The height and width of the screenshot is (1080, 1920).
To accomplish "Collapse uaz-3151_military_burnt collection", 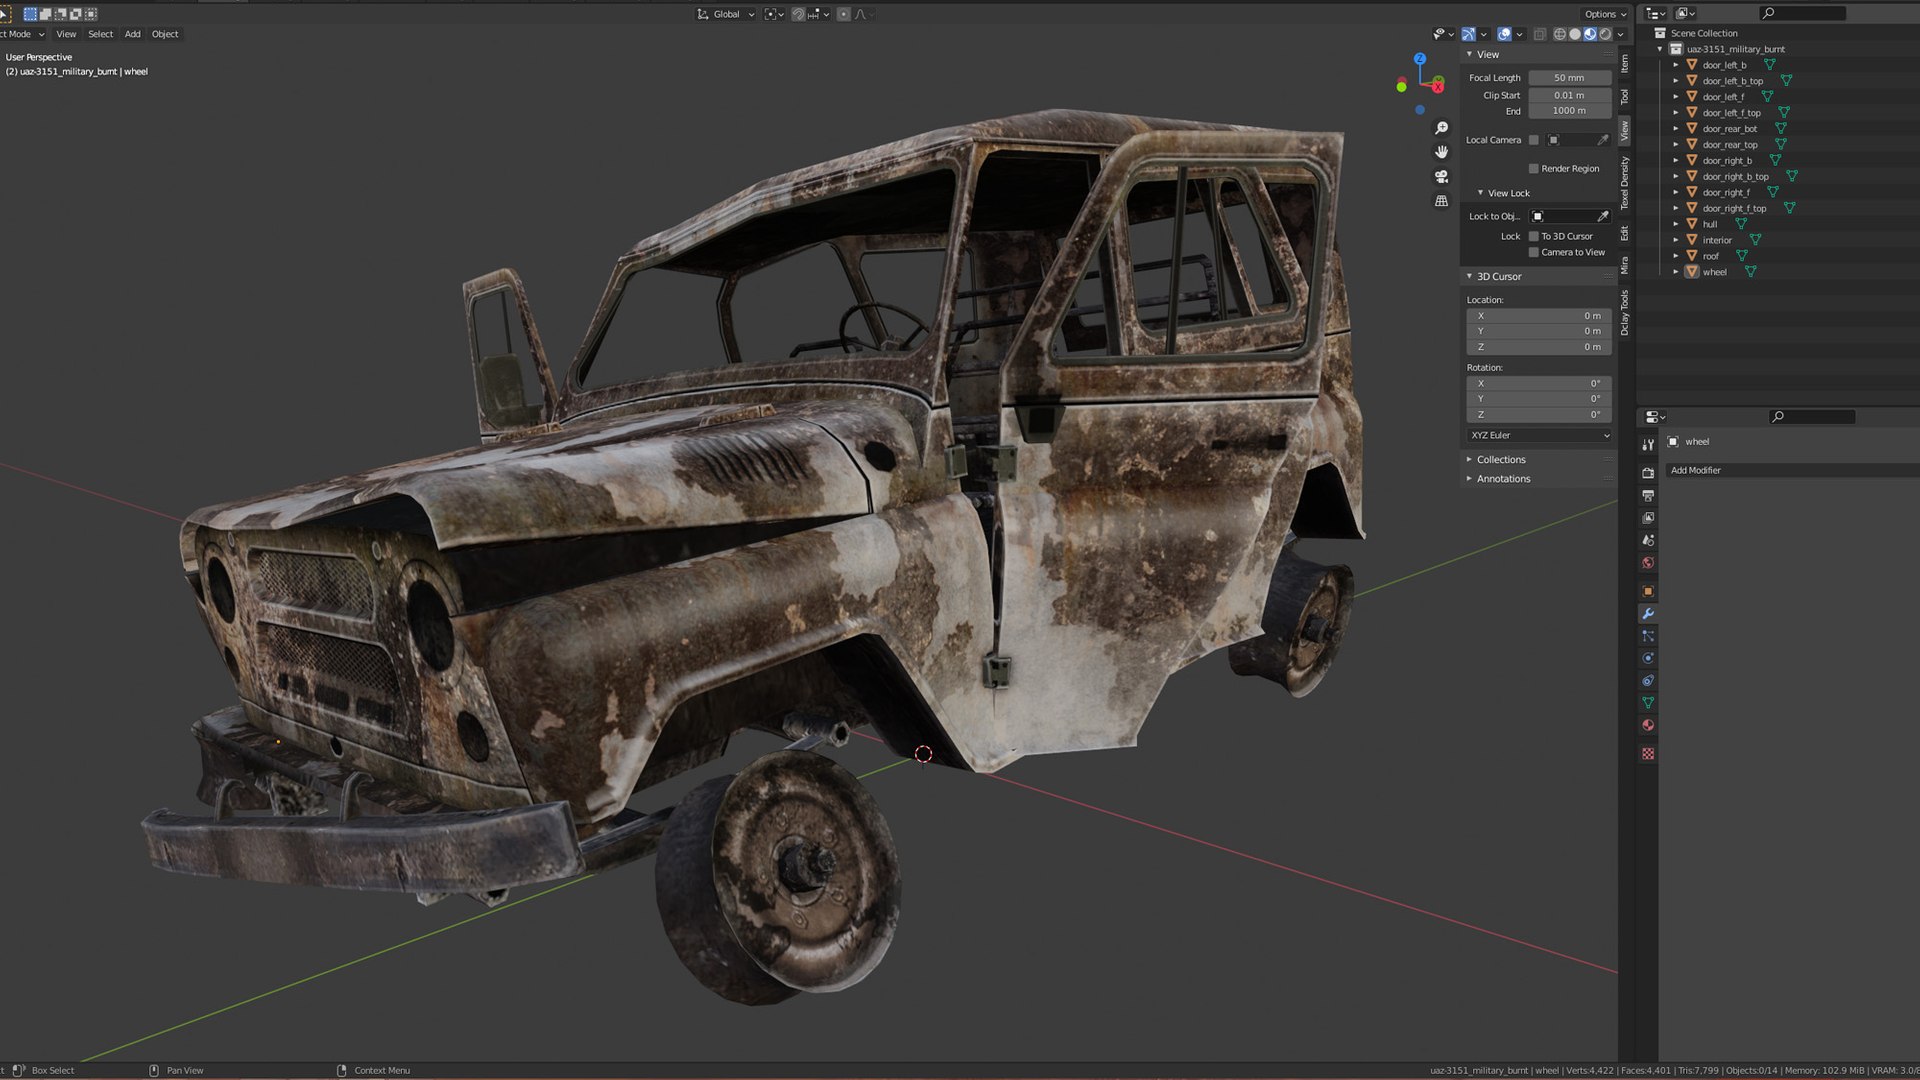I will click(1661, 49).
